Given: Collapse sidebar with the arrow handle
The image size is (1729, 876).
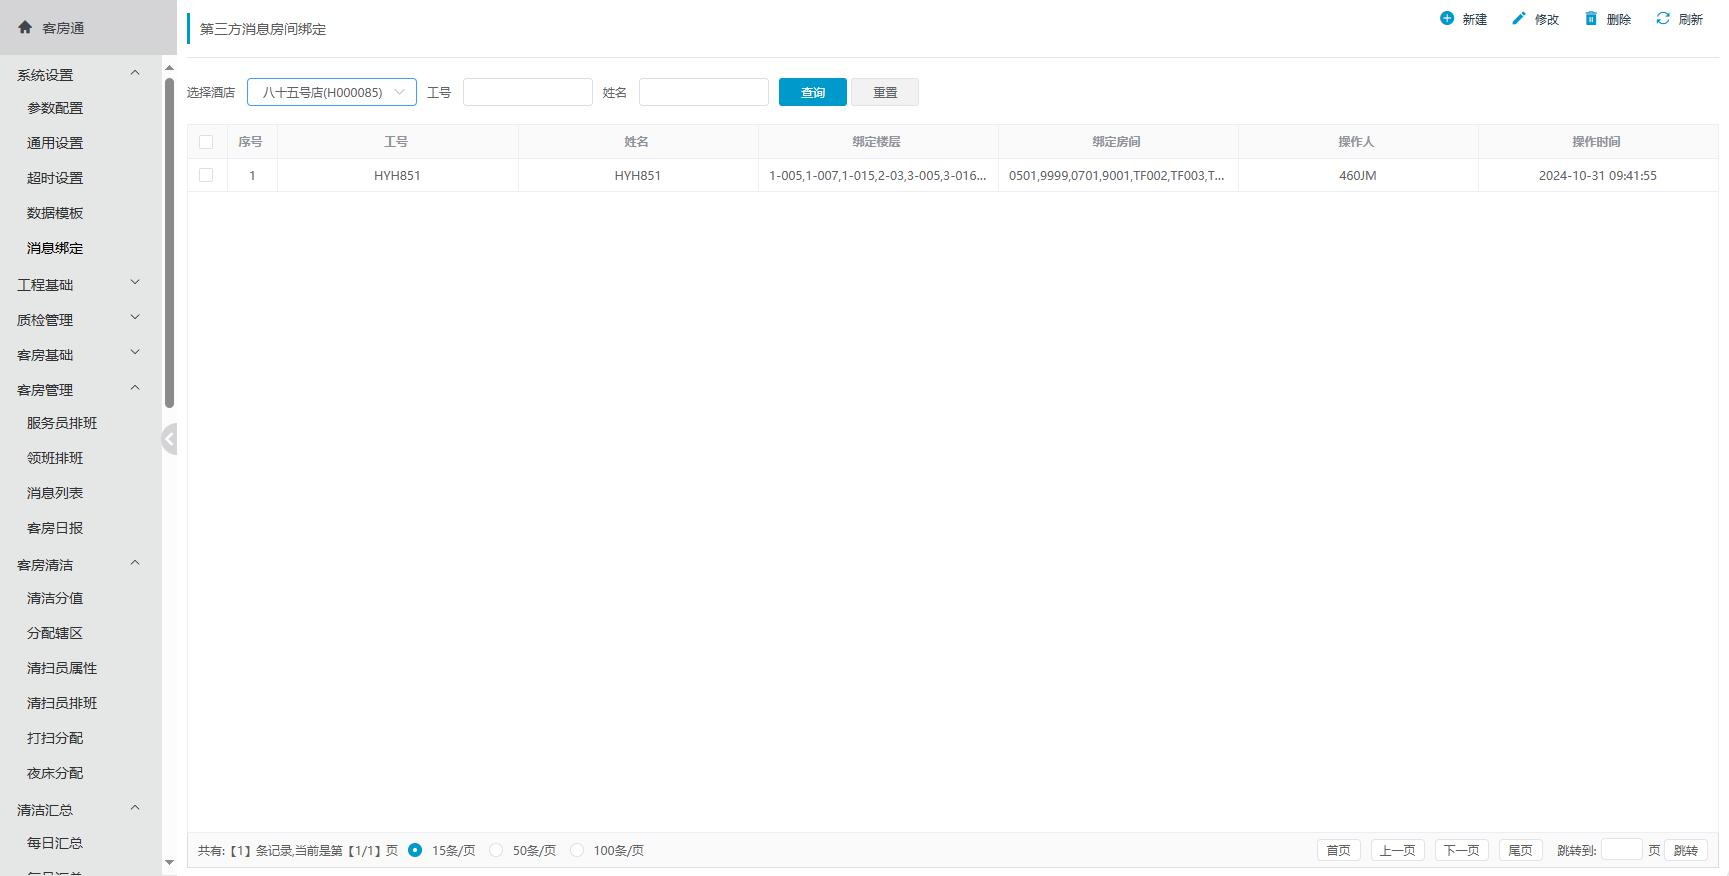Looking at the screenshot, I should 169,439.
